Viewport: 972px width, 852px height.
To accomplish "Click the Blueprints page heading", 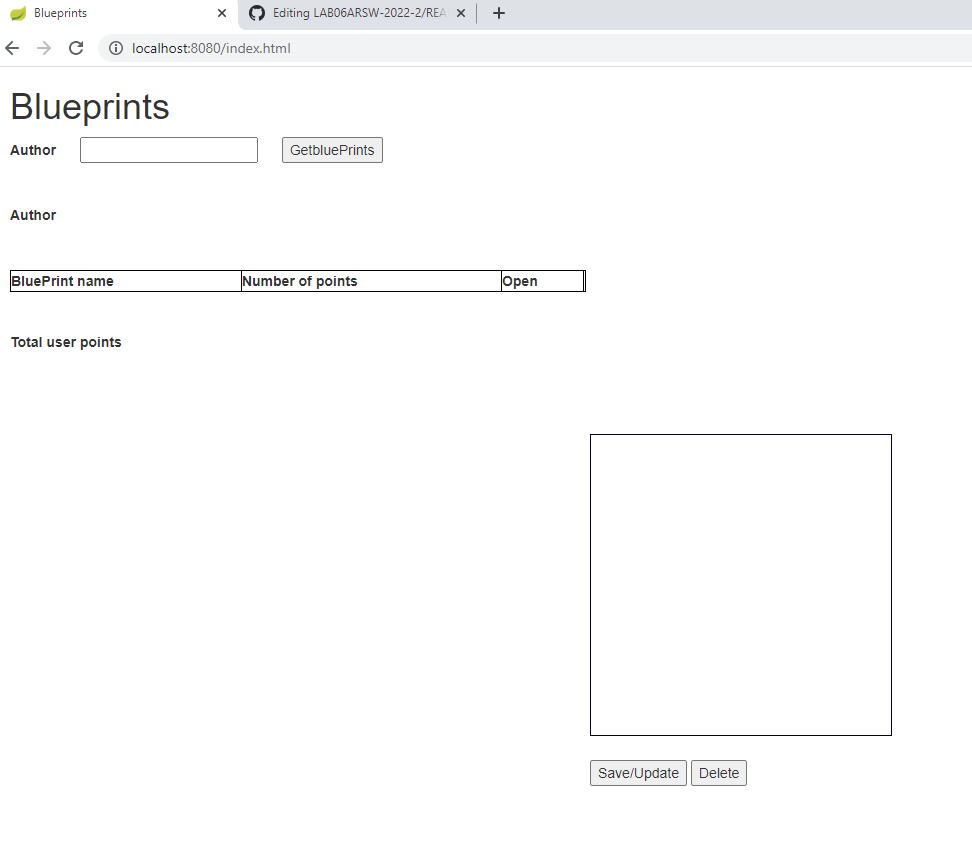I will point(90,107).
